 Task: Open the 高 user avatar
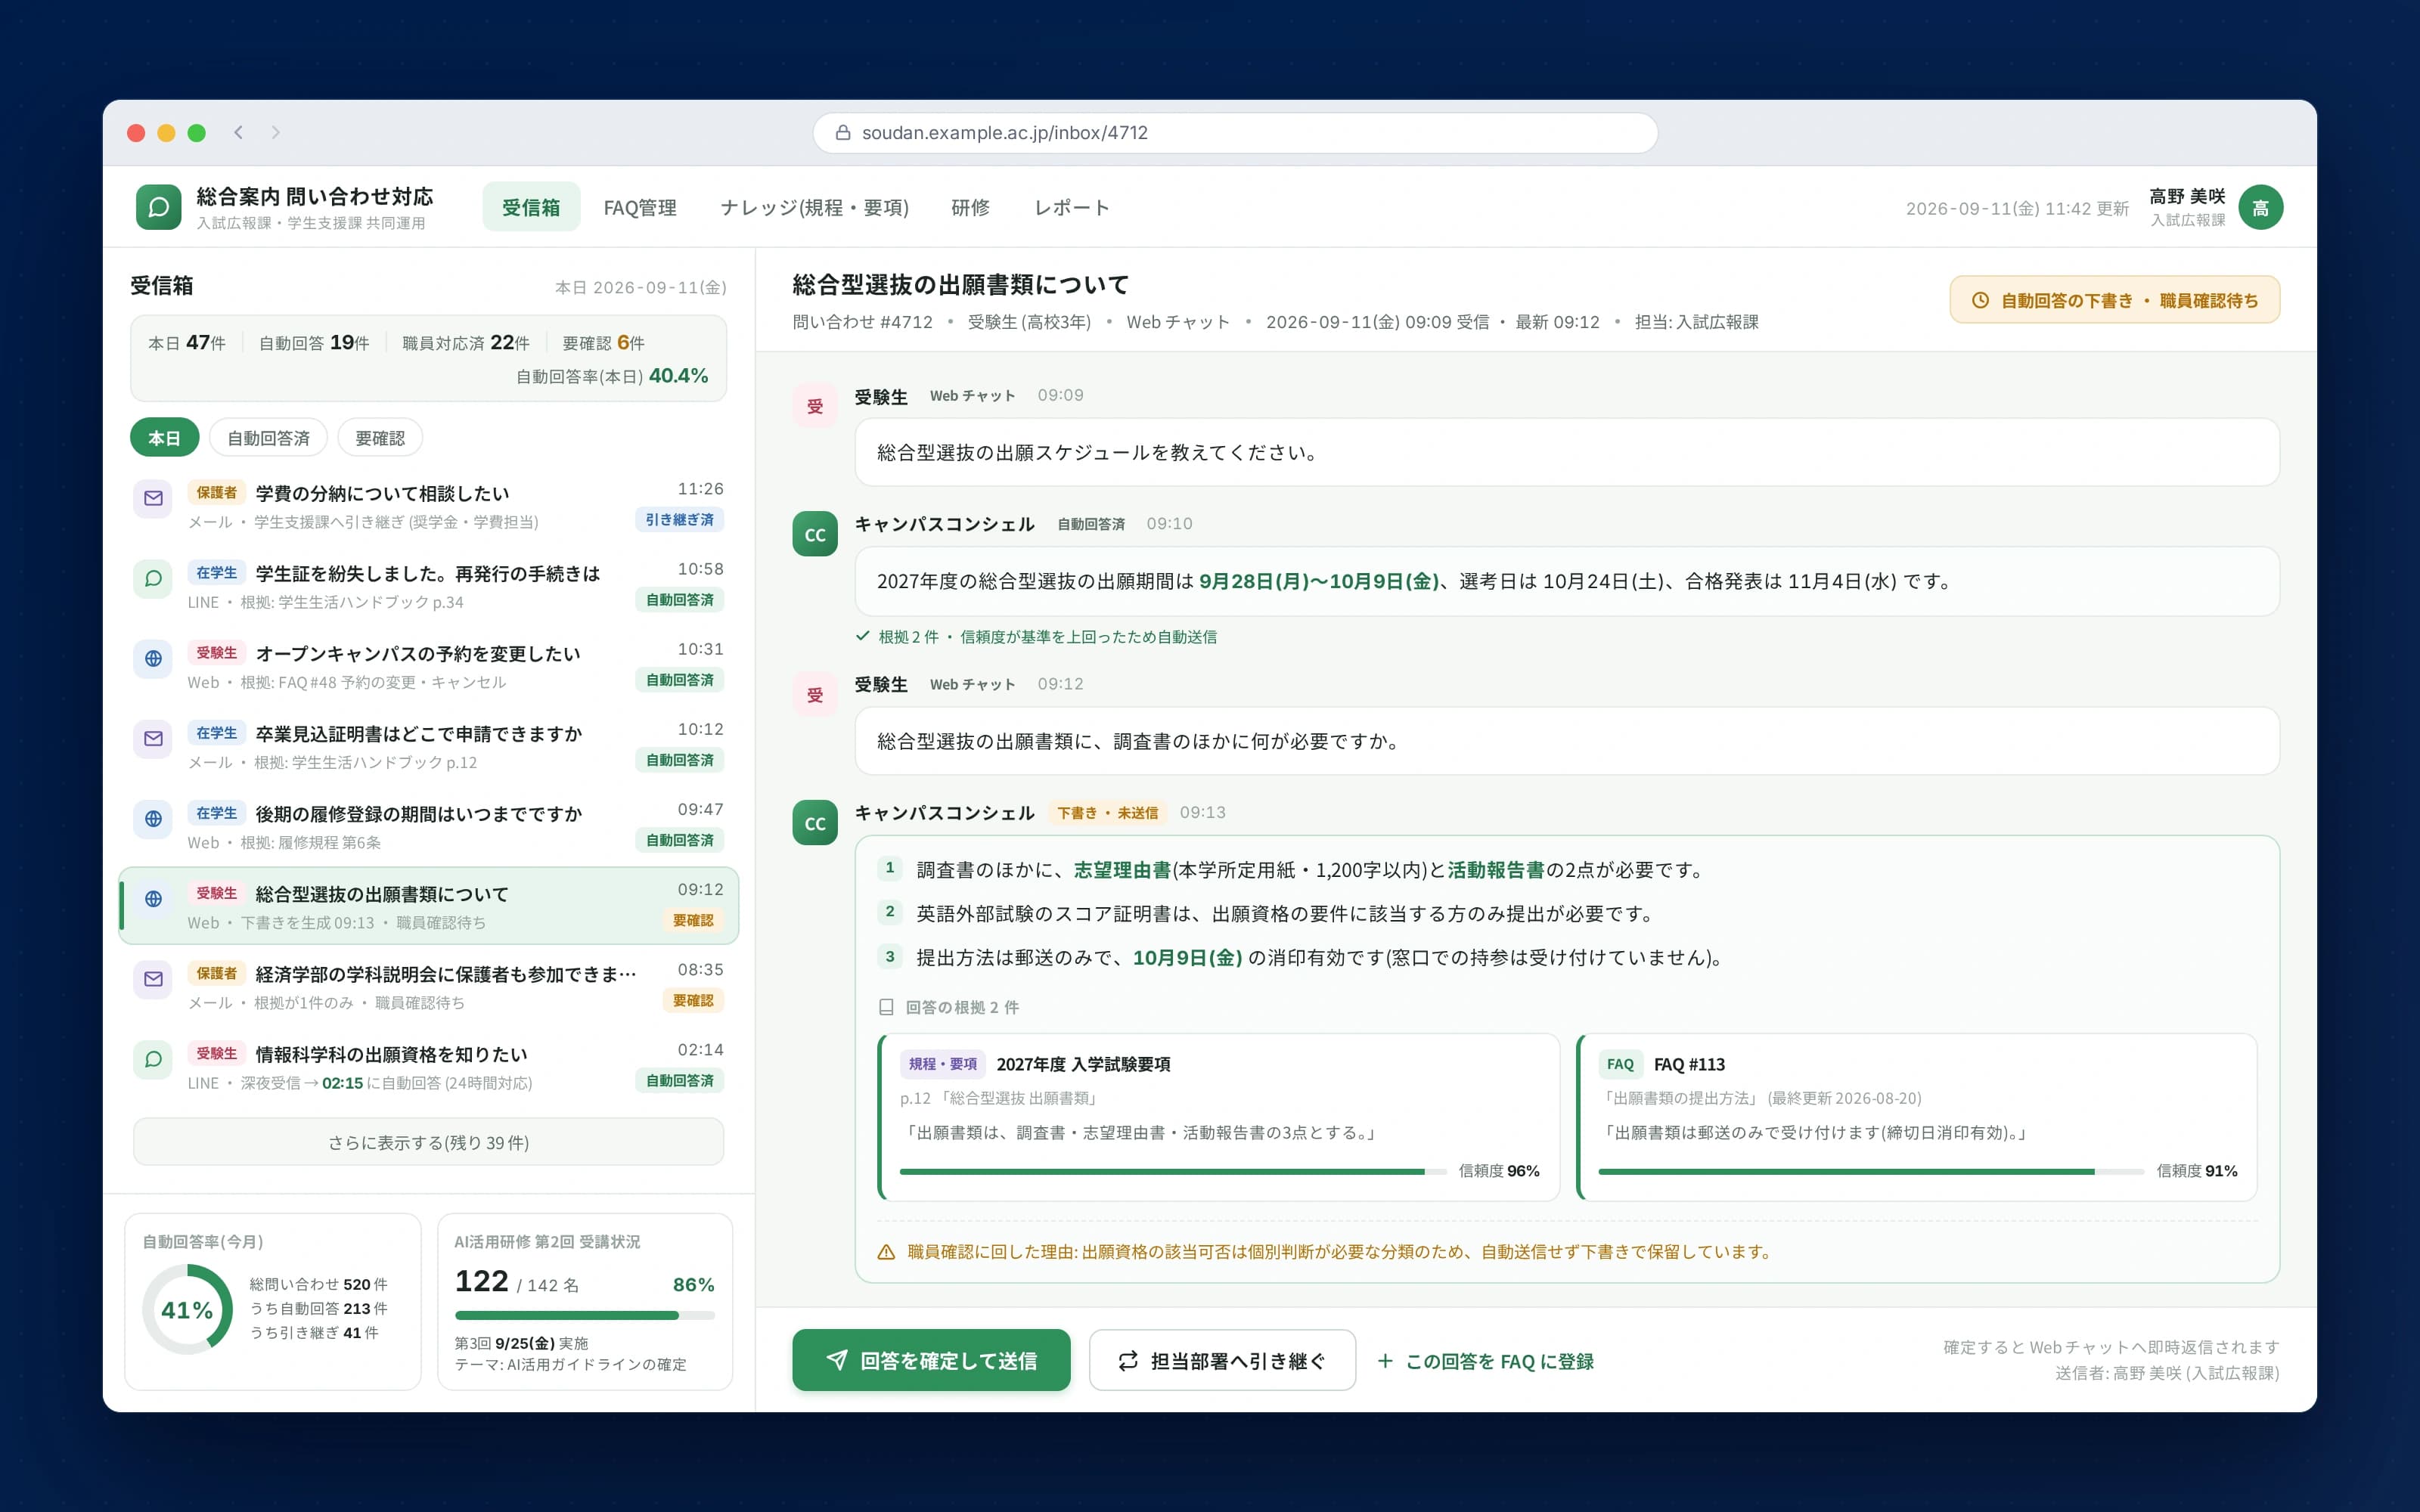point(2260,207)
